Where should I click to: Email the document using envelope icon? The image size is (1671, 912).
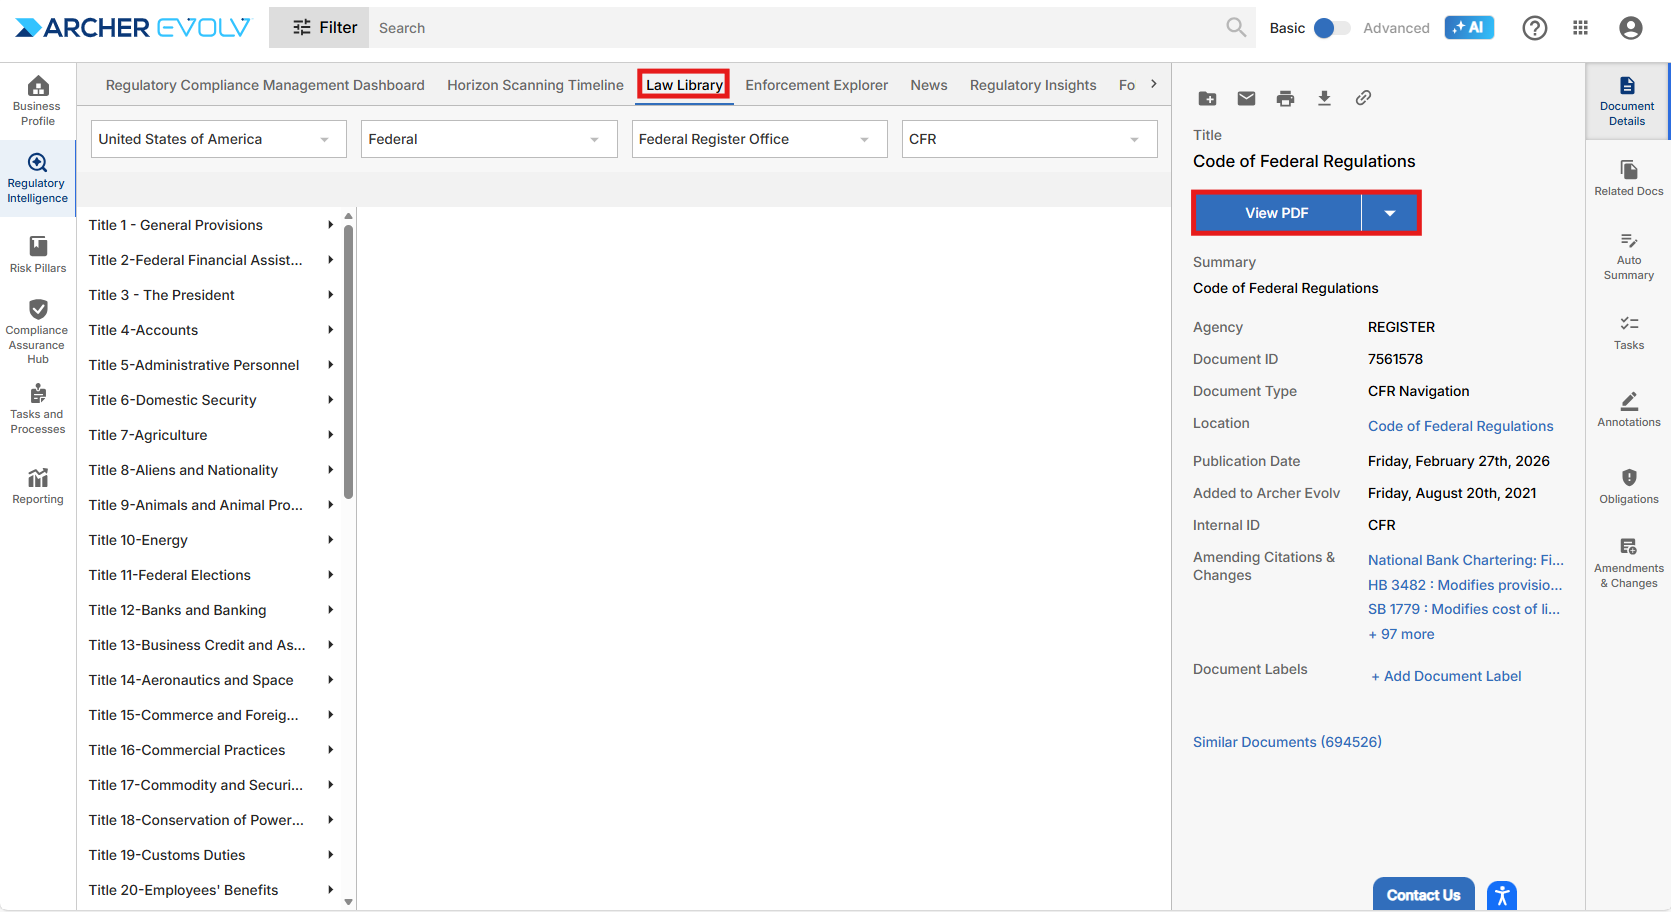coord(1246,98)
